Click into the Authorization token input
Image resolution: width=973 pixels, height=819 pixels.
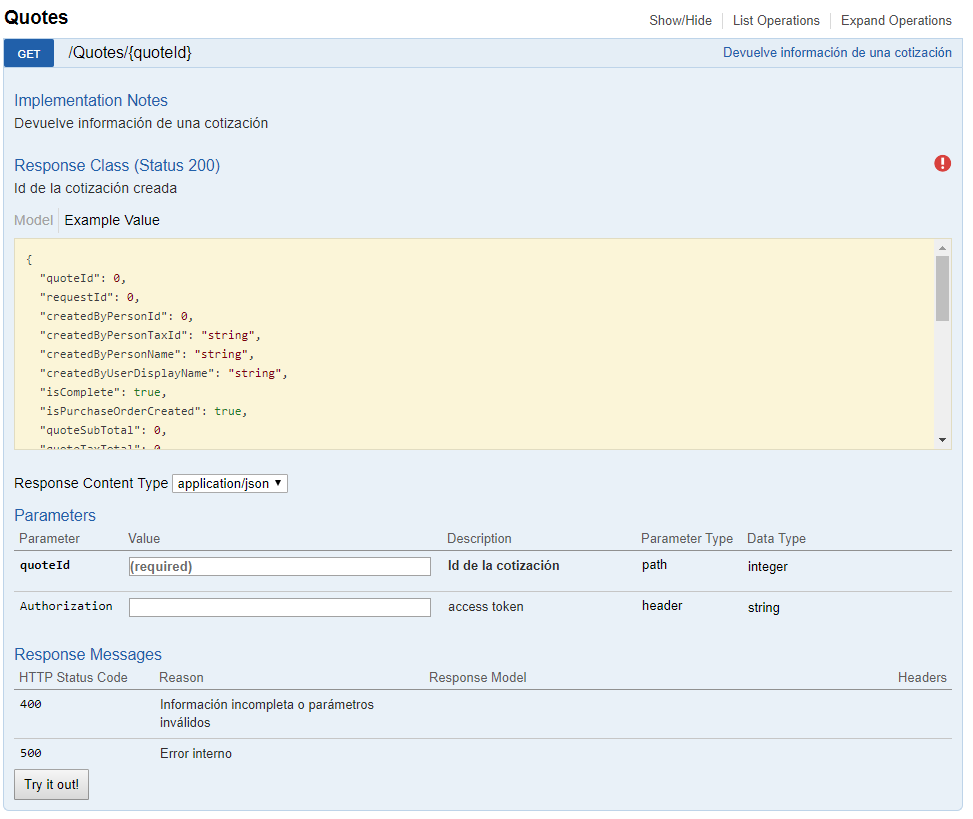coord(280,607)
